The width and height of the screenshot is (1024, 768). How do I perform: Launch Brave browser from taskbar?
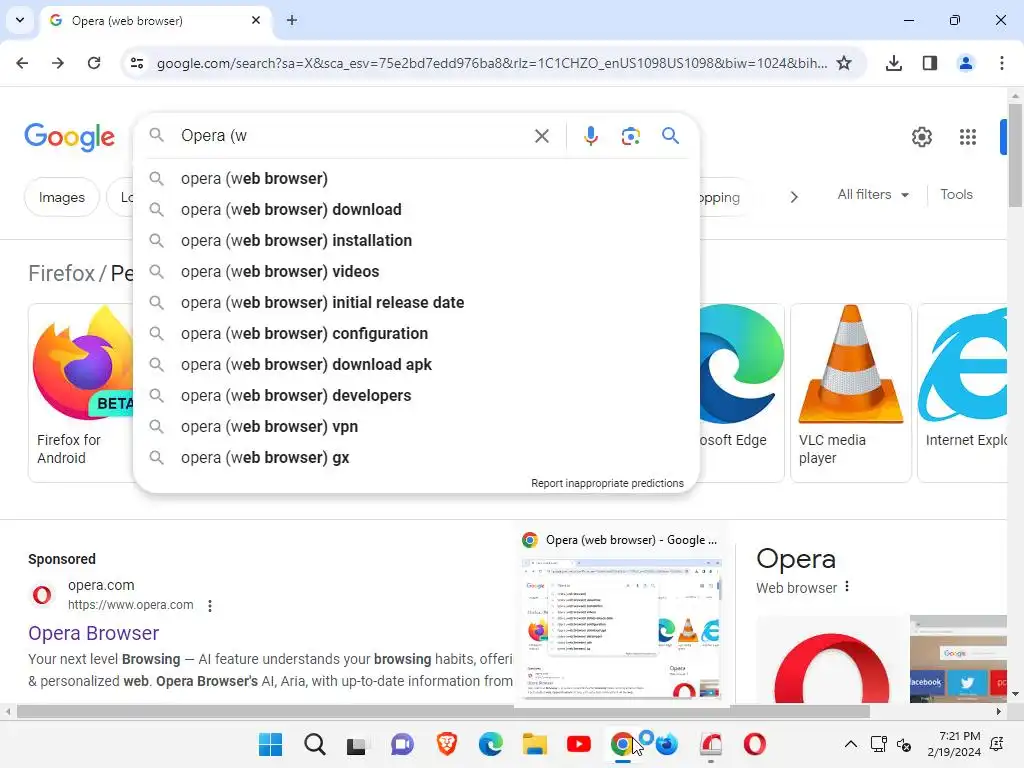(447, 744)
